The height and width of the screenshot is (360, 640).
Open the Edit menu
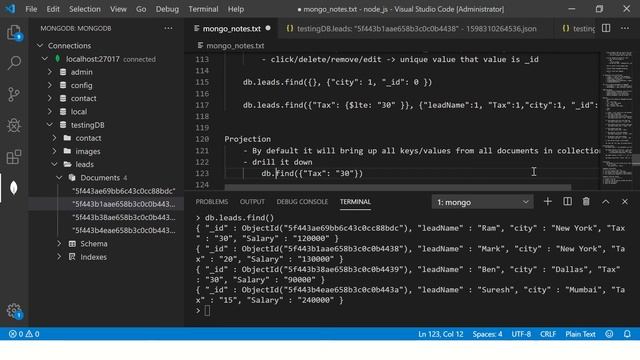tap(53, 9)
